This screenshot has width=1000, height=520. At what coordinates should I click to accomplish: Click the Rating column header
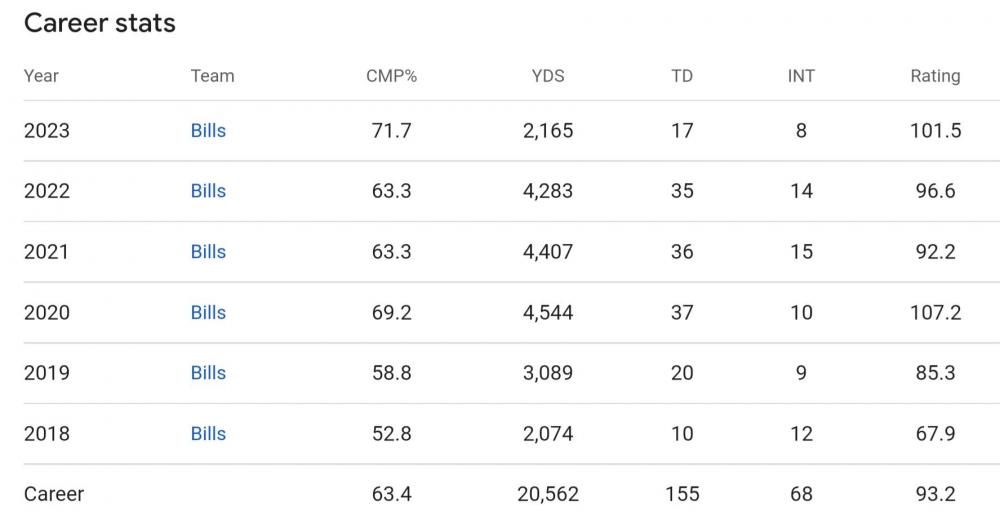tap(935, 76)
